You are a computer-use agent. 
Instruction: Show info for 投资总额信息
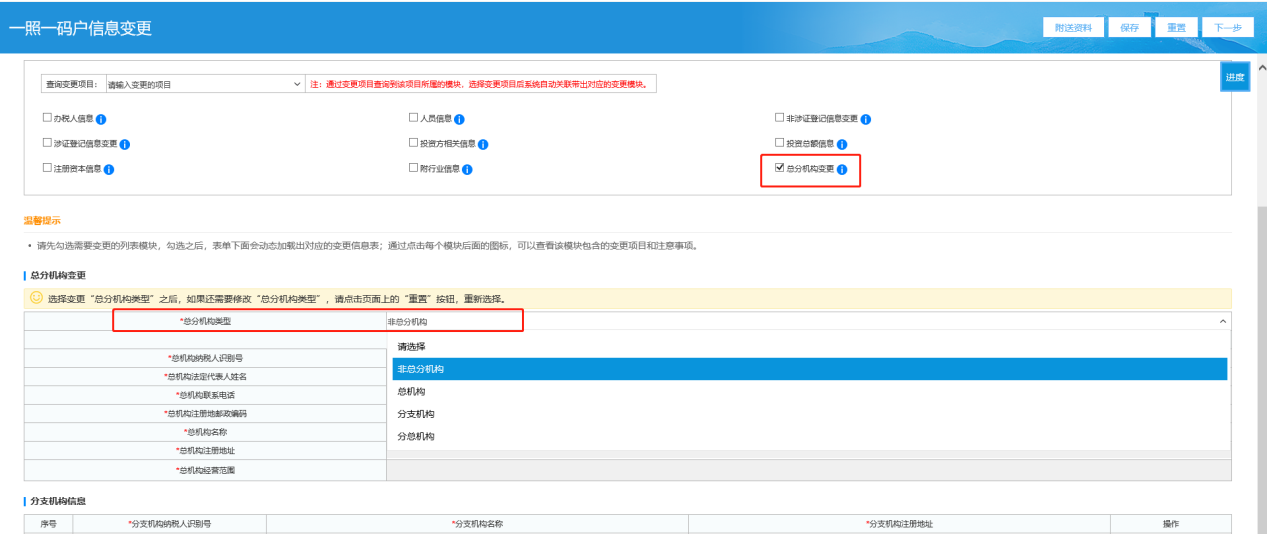click(842, 144)
